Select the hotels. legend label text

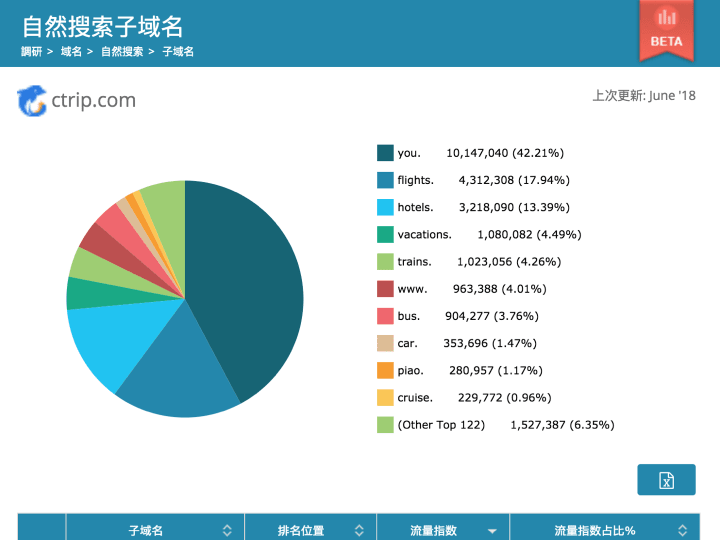416,207
